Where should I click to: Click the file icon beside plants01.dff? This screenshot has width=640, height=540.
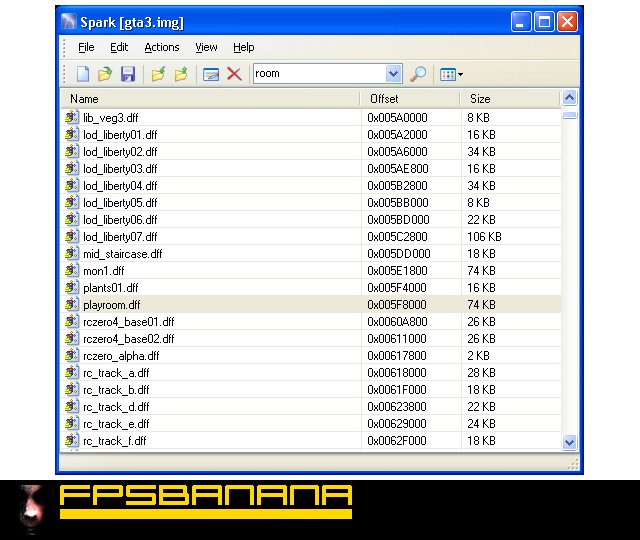(72, 287)
